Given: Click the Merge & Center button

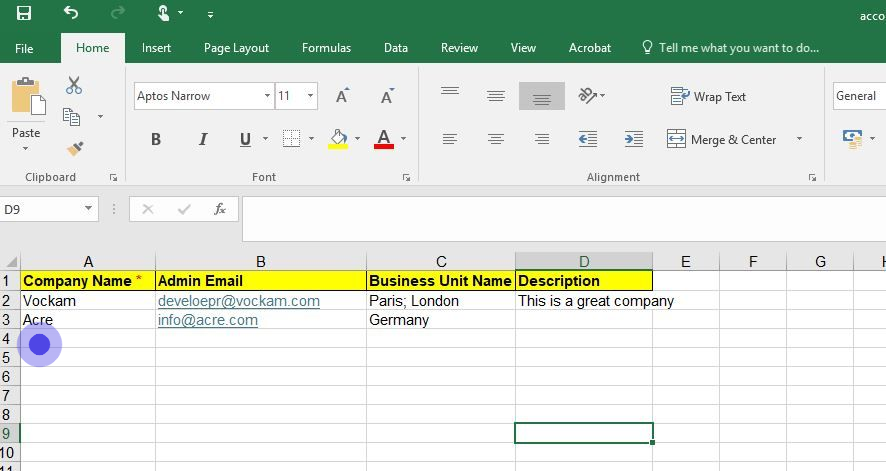Looking at the screenshot, I should click(x=722, y=139).
